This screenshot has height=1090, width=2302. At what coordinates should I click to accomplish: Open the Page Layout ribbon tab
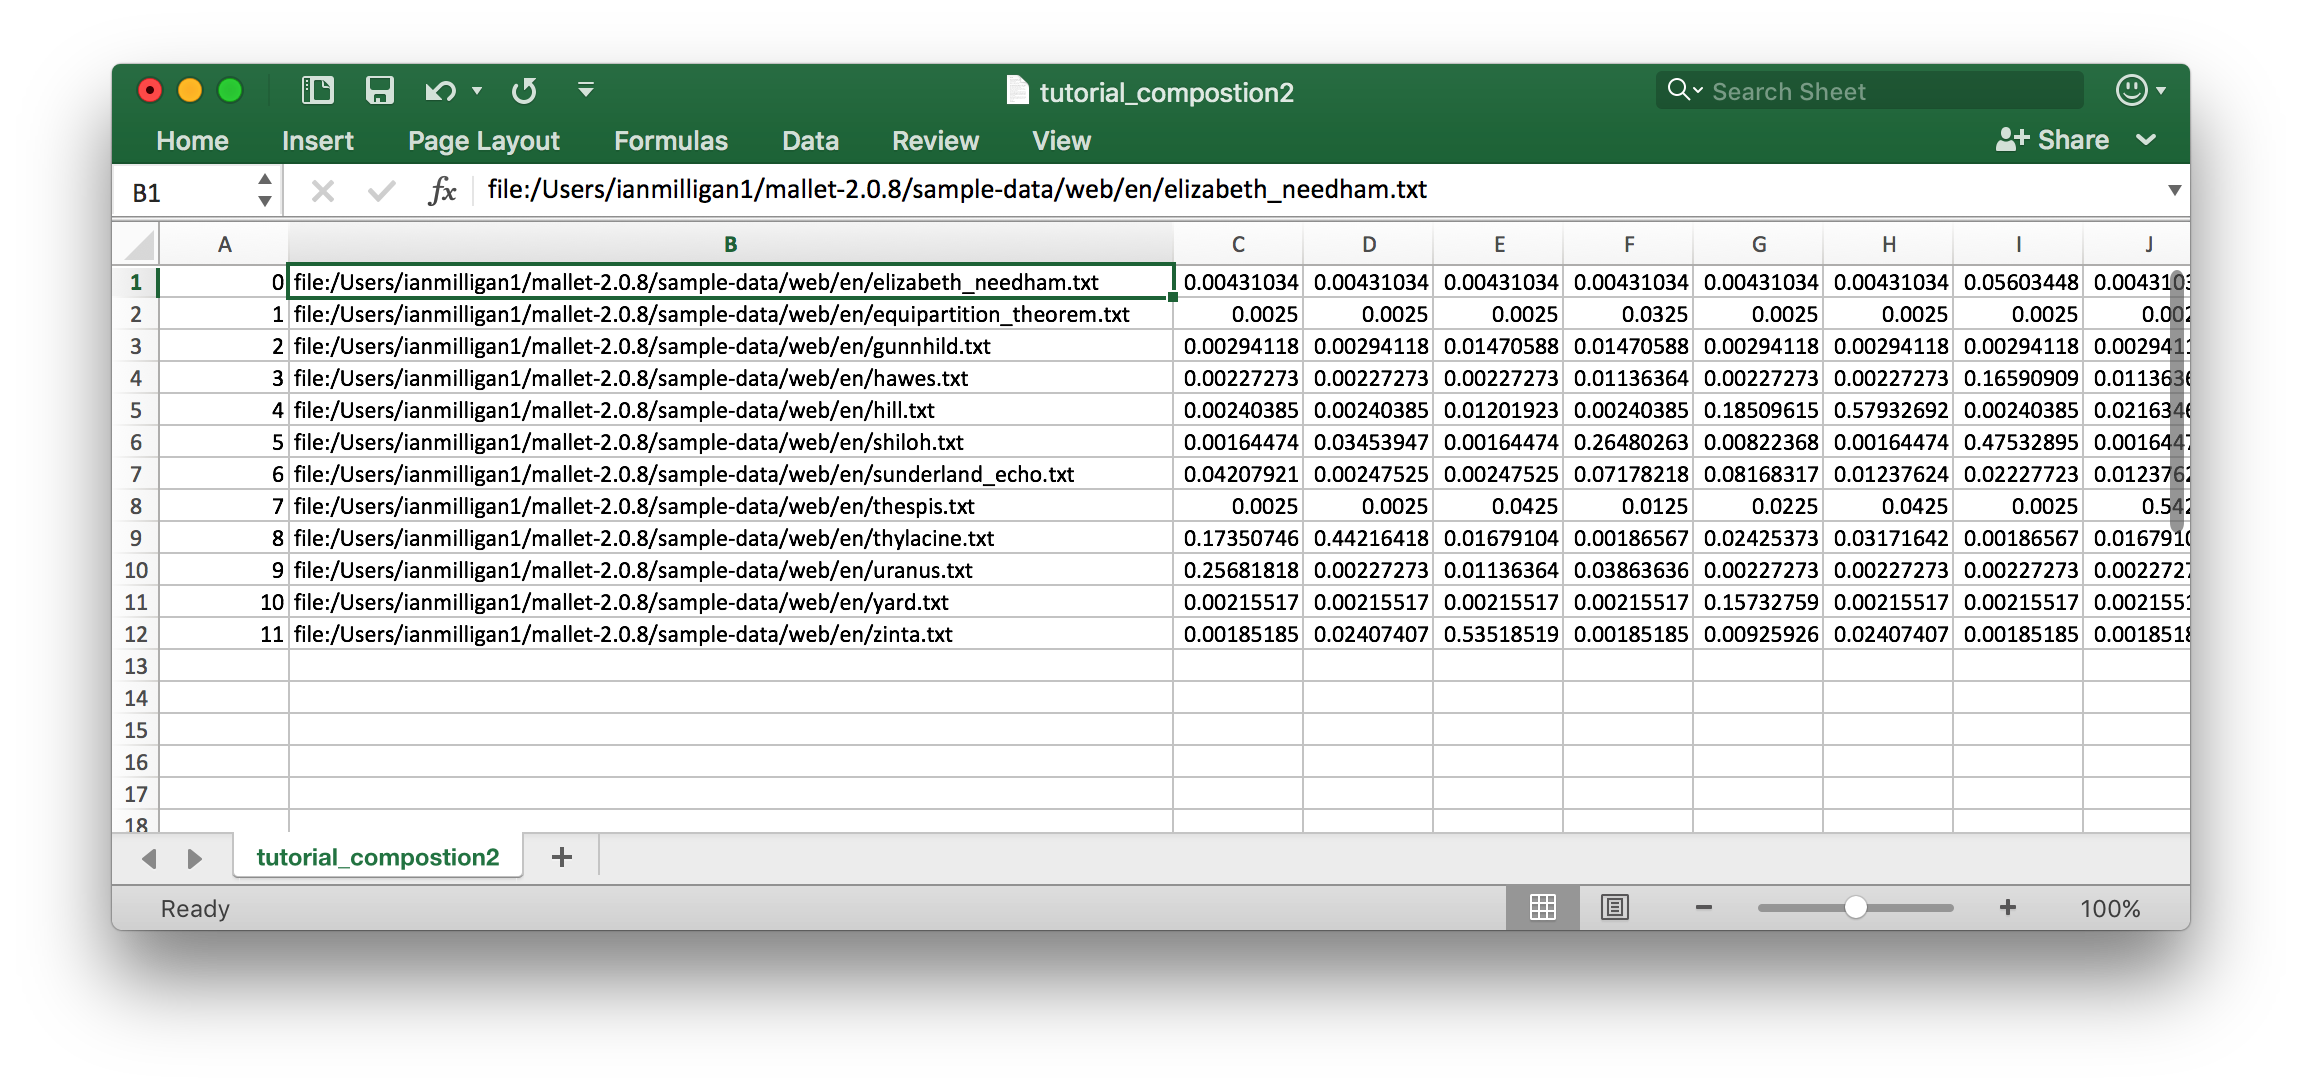pos(483,141)
